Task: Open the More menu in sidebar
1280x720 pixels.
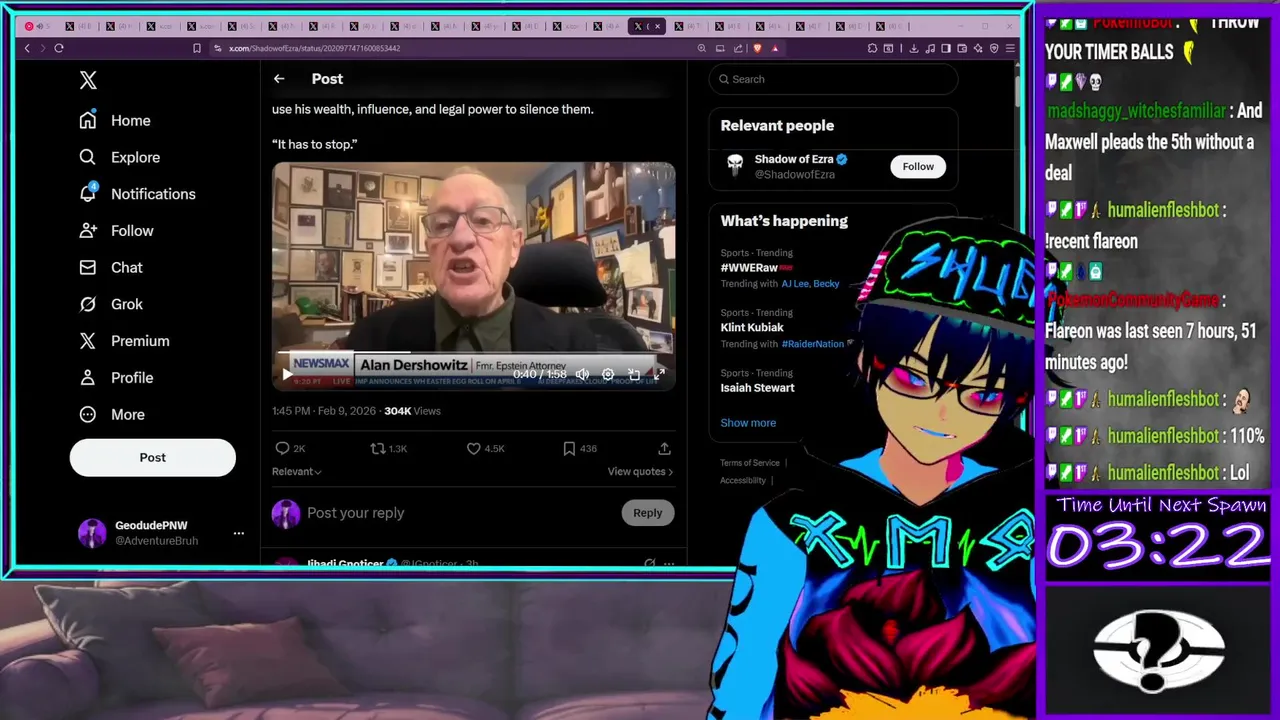Action: coord(113,414)
